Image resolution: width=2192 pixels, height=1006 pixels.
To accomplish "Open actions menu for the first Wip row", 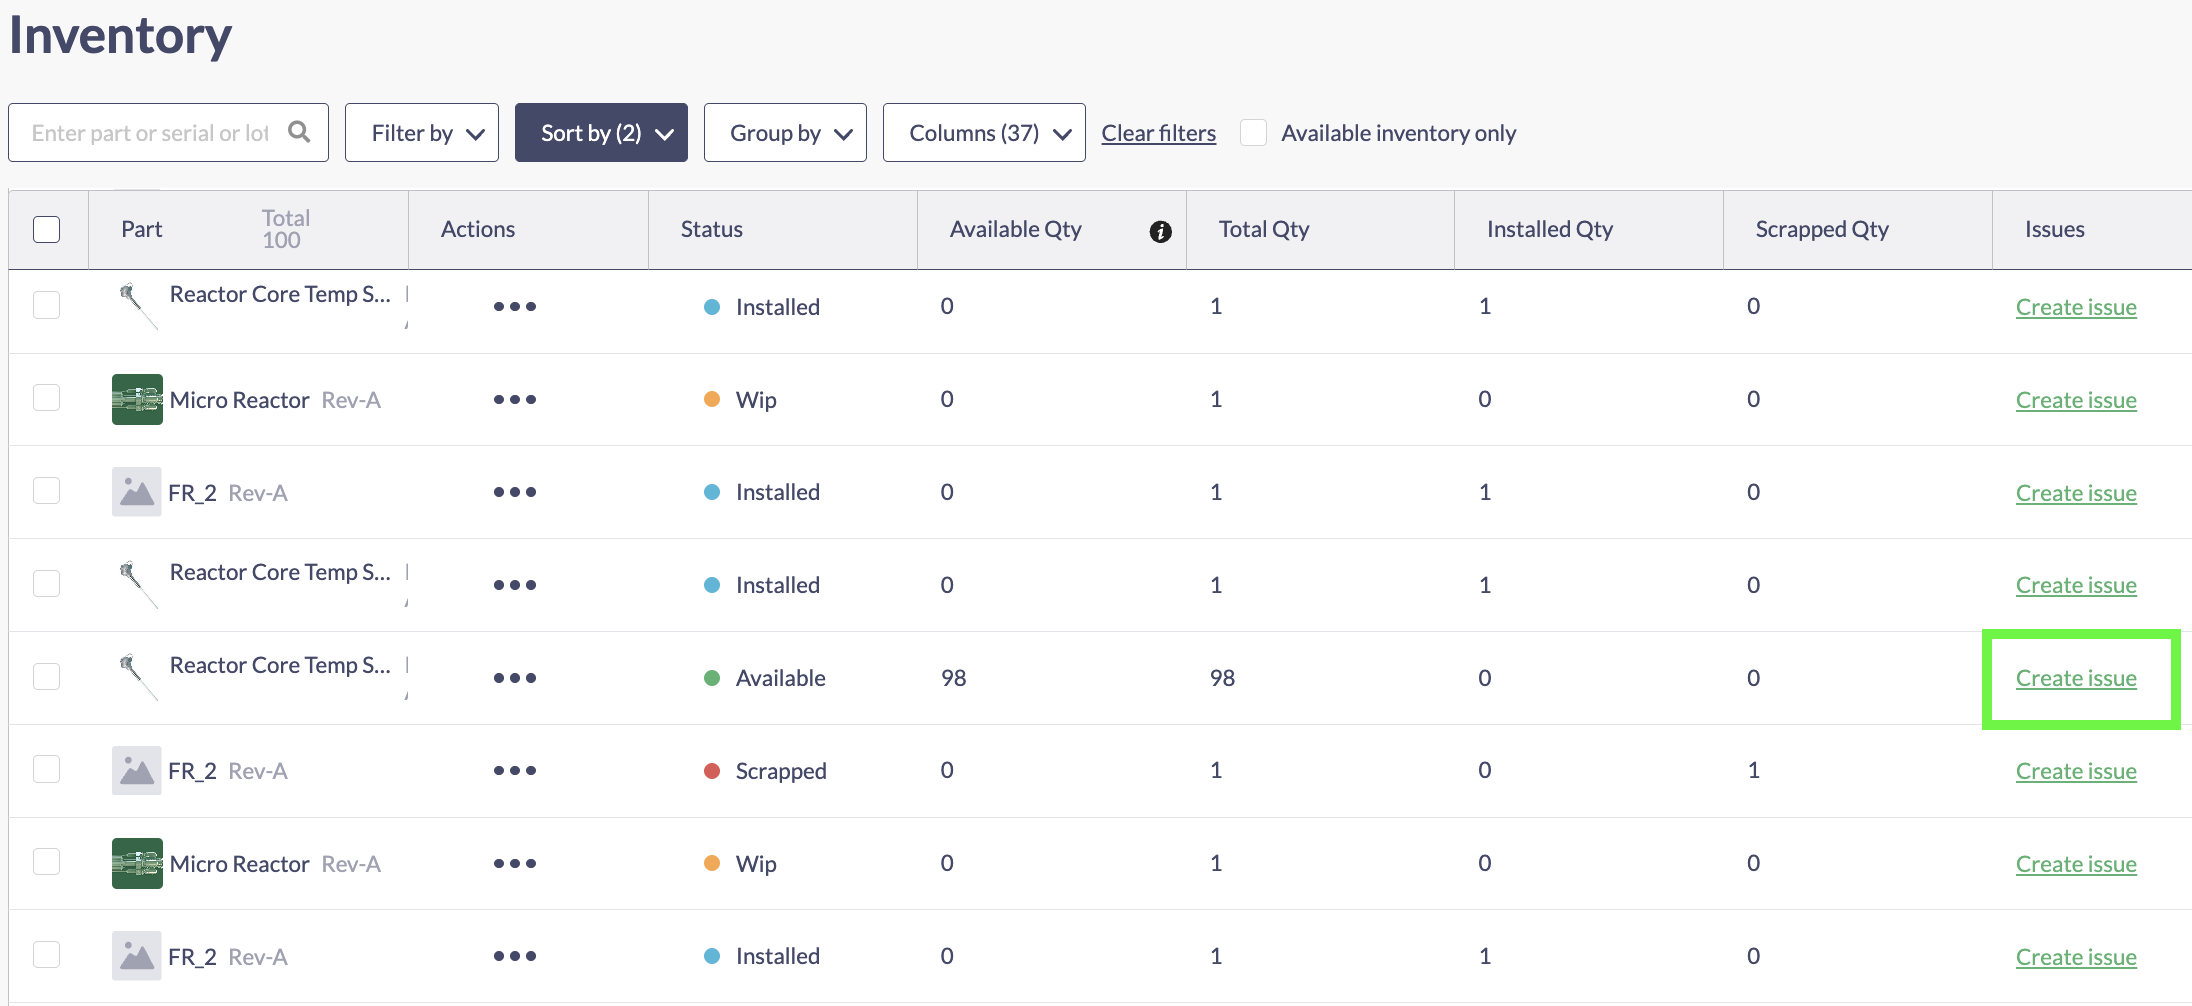I will (x=514, y=400).
